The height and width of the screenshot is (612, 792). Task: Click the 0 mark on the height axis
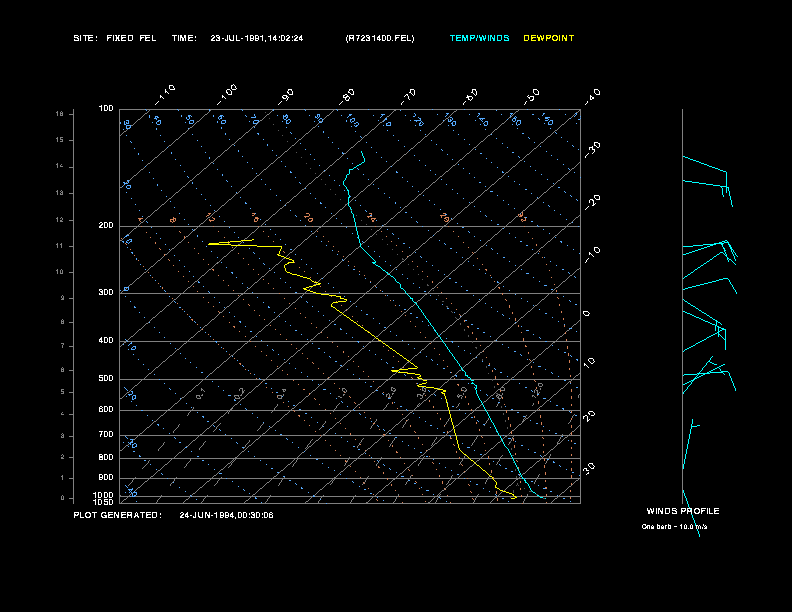[x=63, y=498]
